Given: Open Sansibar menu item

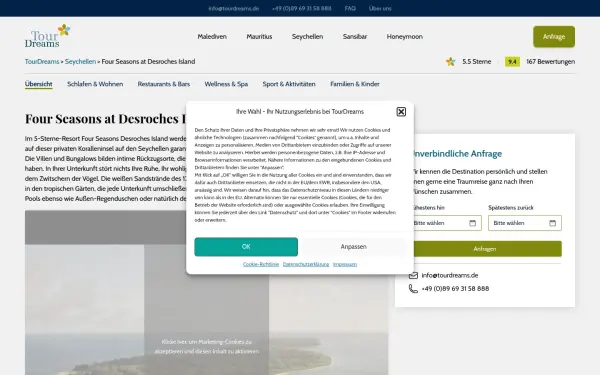Looking at the screenshot, I should [x=355, y=37].
